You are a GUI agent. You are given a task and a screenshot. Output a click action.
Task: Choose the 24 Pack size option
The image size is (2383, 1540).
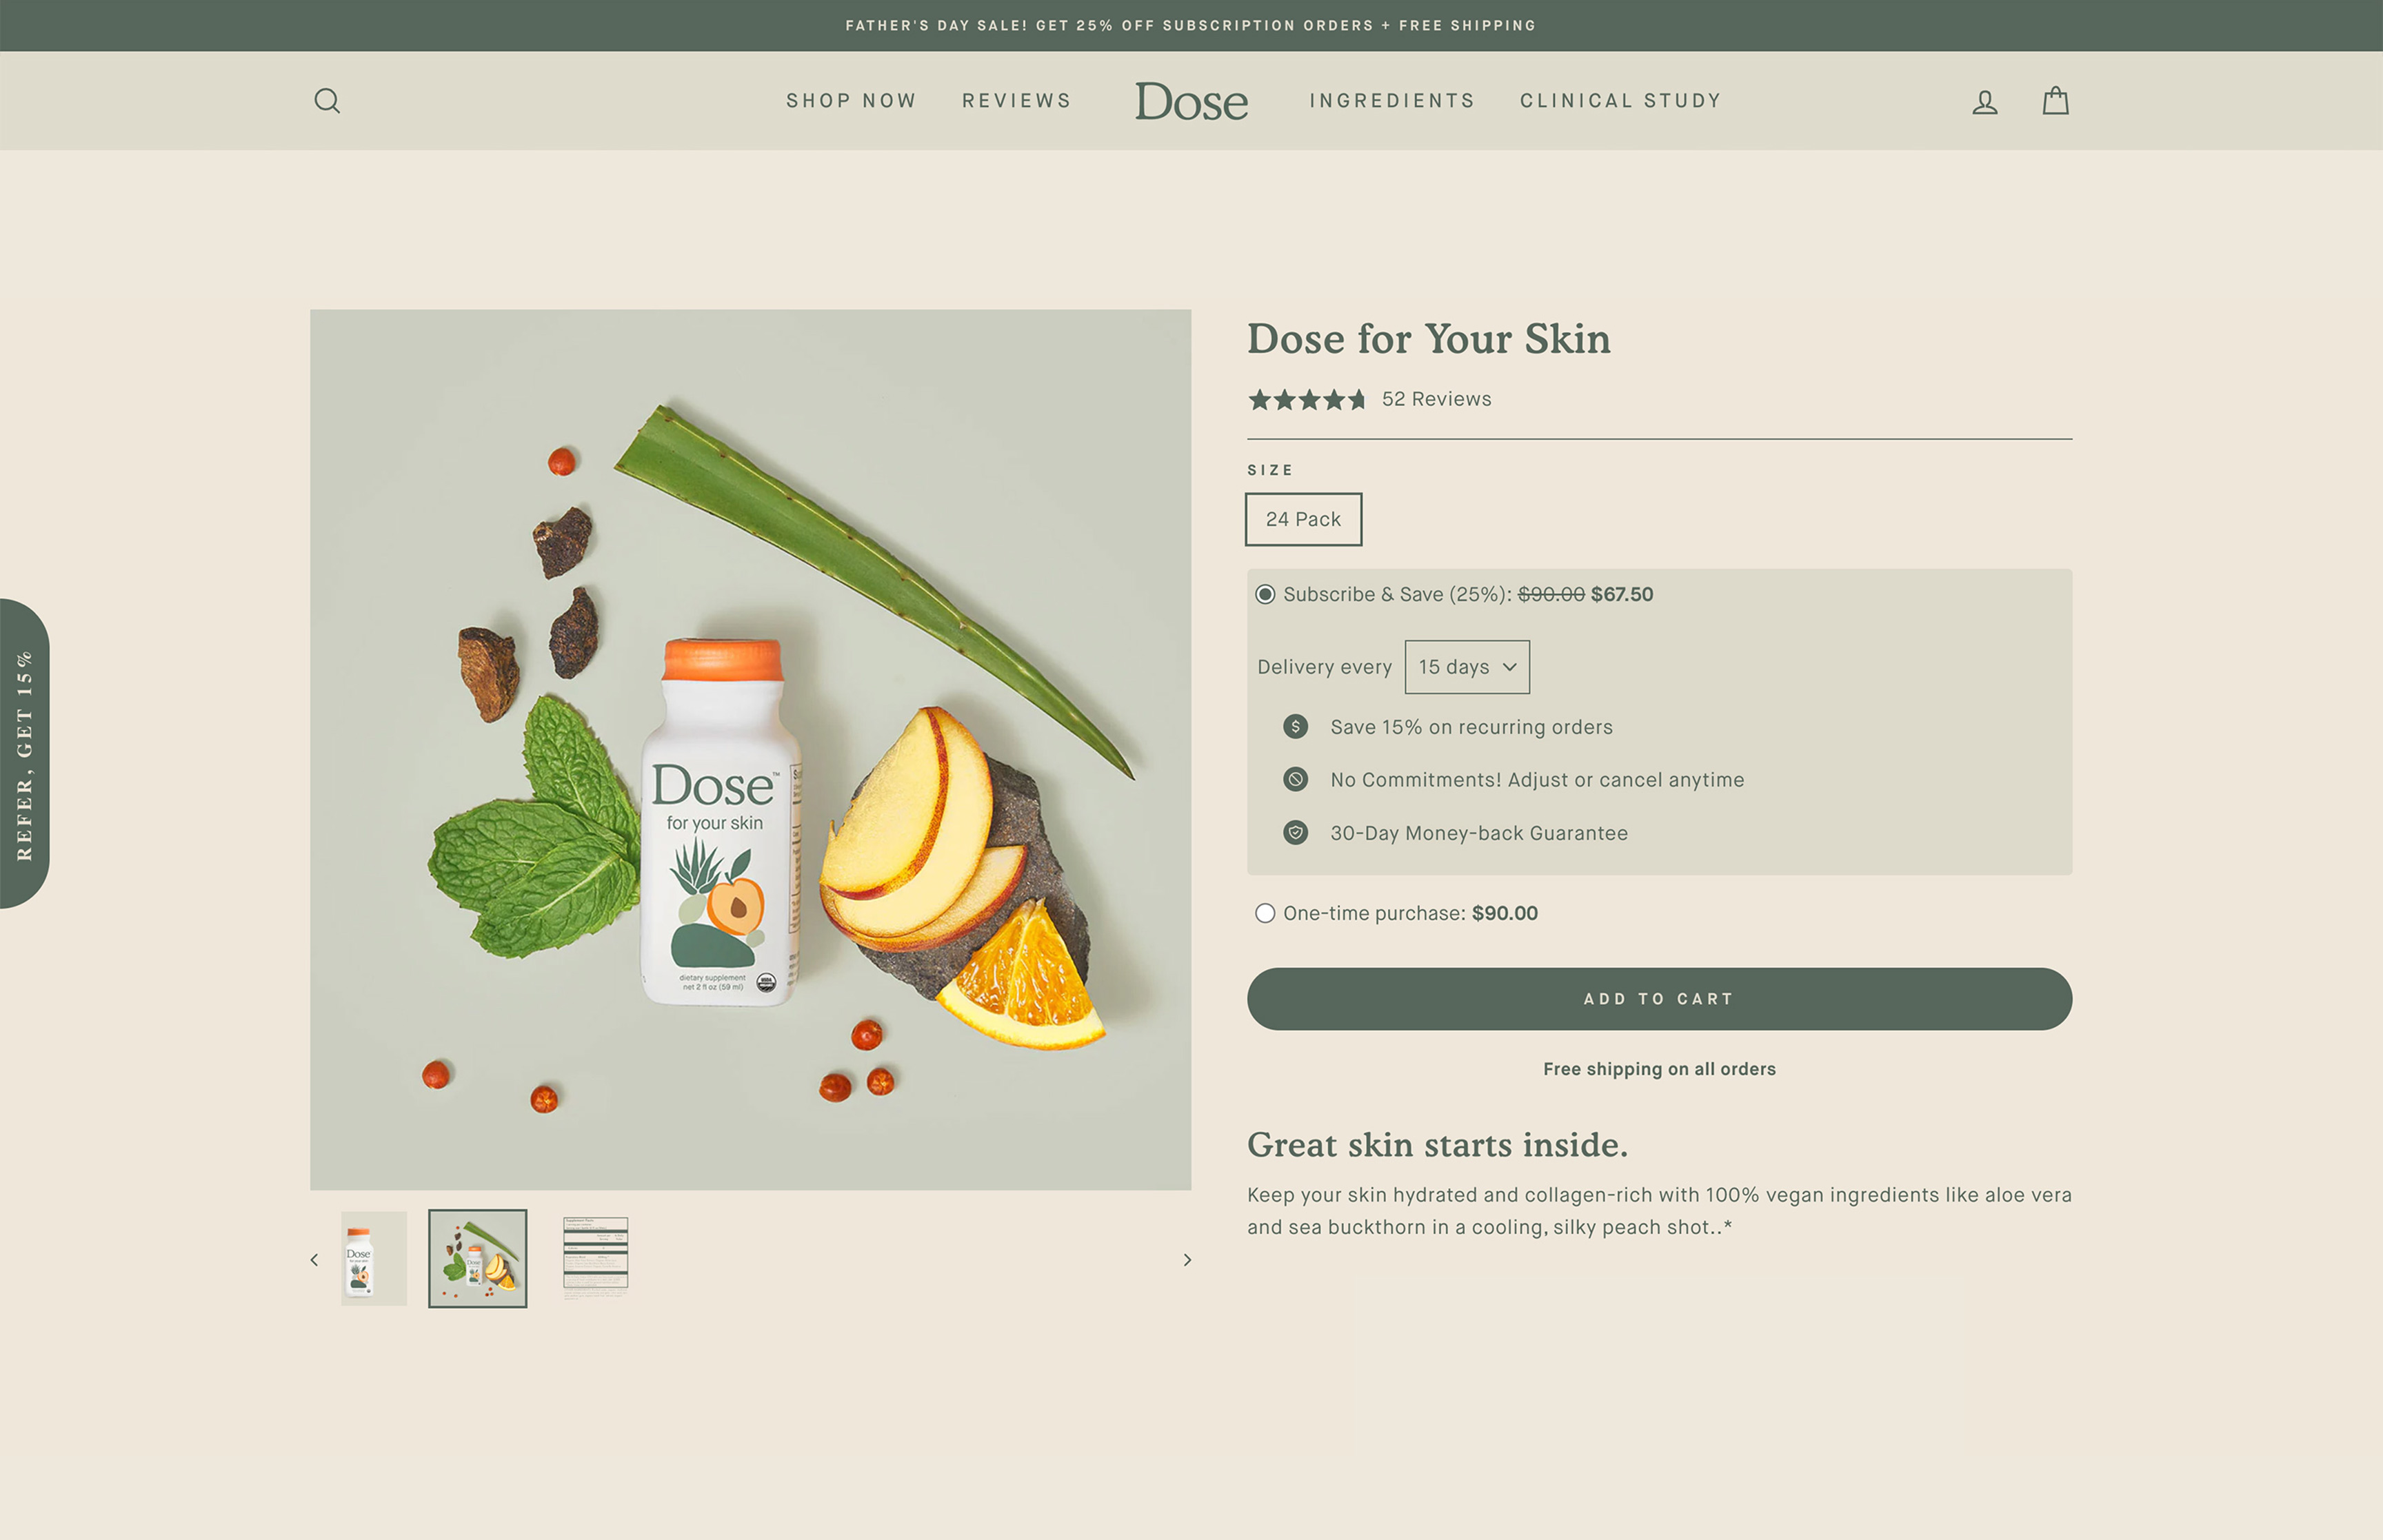(x=1303, y=519)
